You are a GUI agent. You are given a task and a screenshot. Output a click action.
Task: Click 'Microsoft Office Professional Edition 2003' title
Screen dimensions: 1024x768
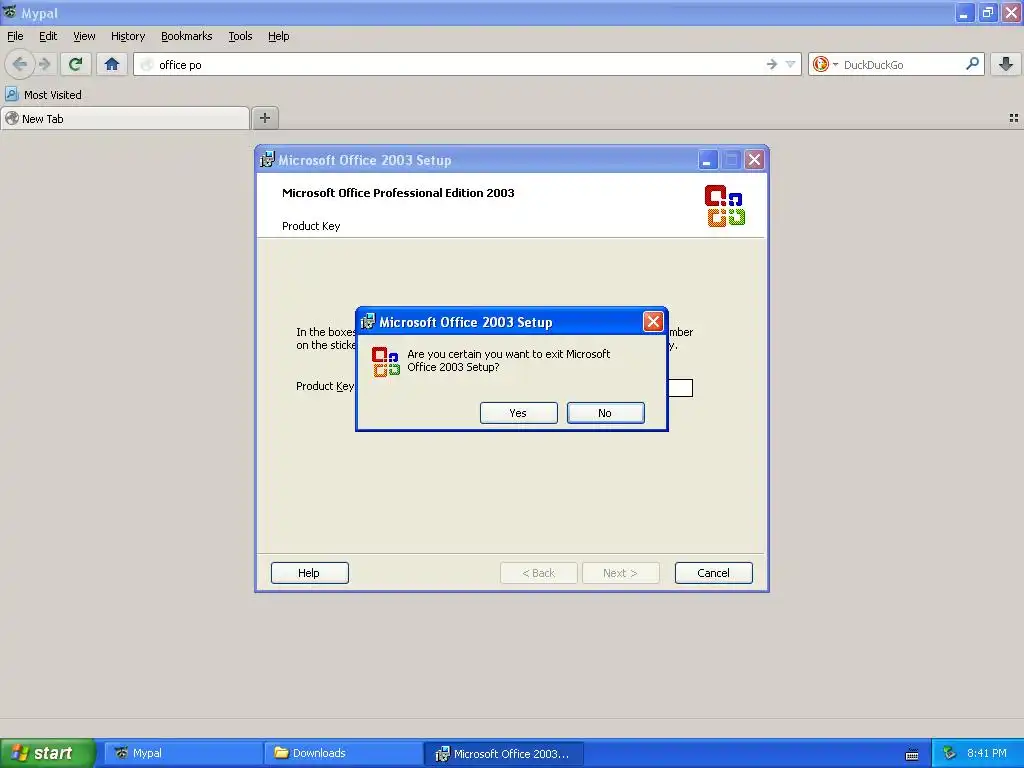pyautogui.click(x=398, y=193)
